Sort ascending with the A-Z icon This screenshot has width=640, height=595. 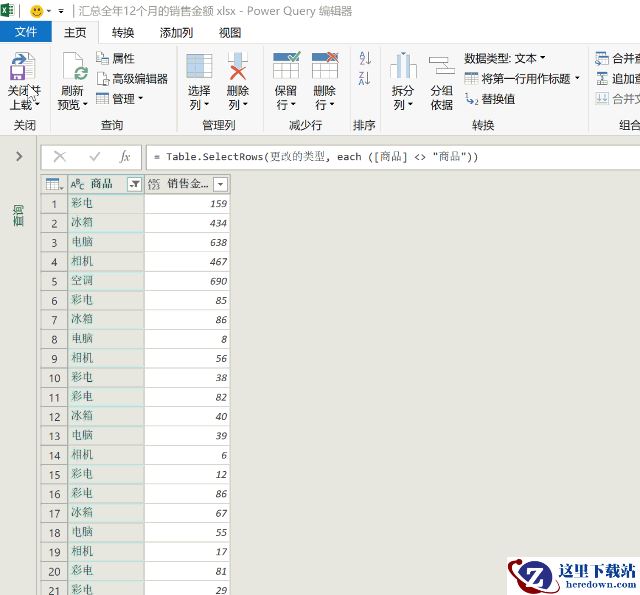365,58
